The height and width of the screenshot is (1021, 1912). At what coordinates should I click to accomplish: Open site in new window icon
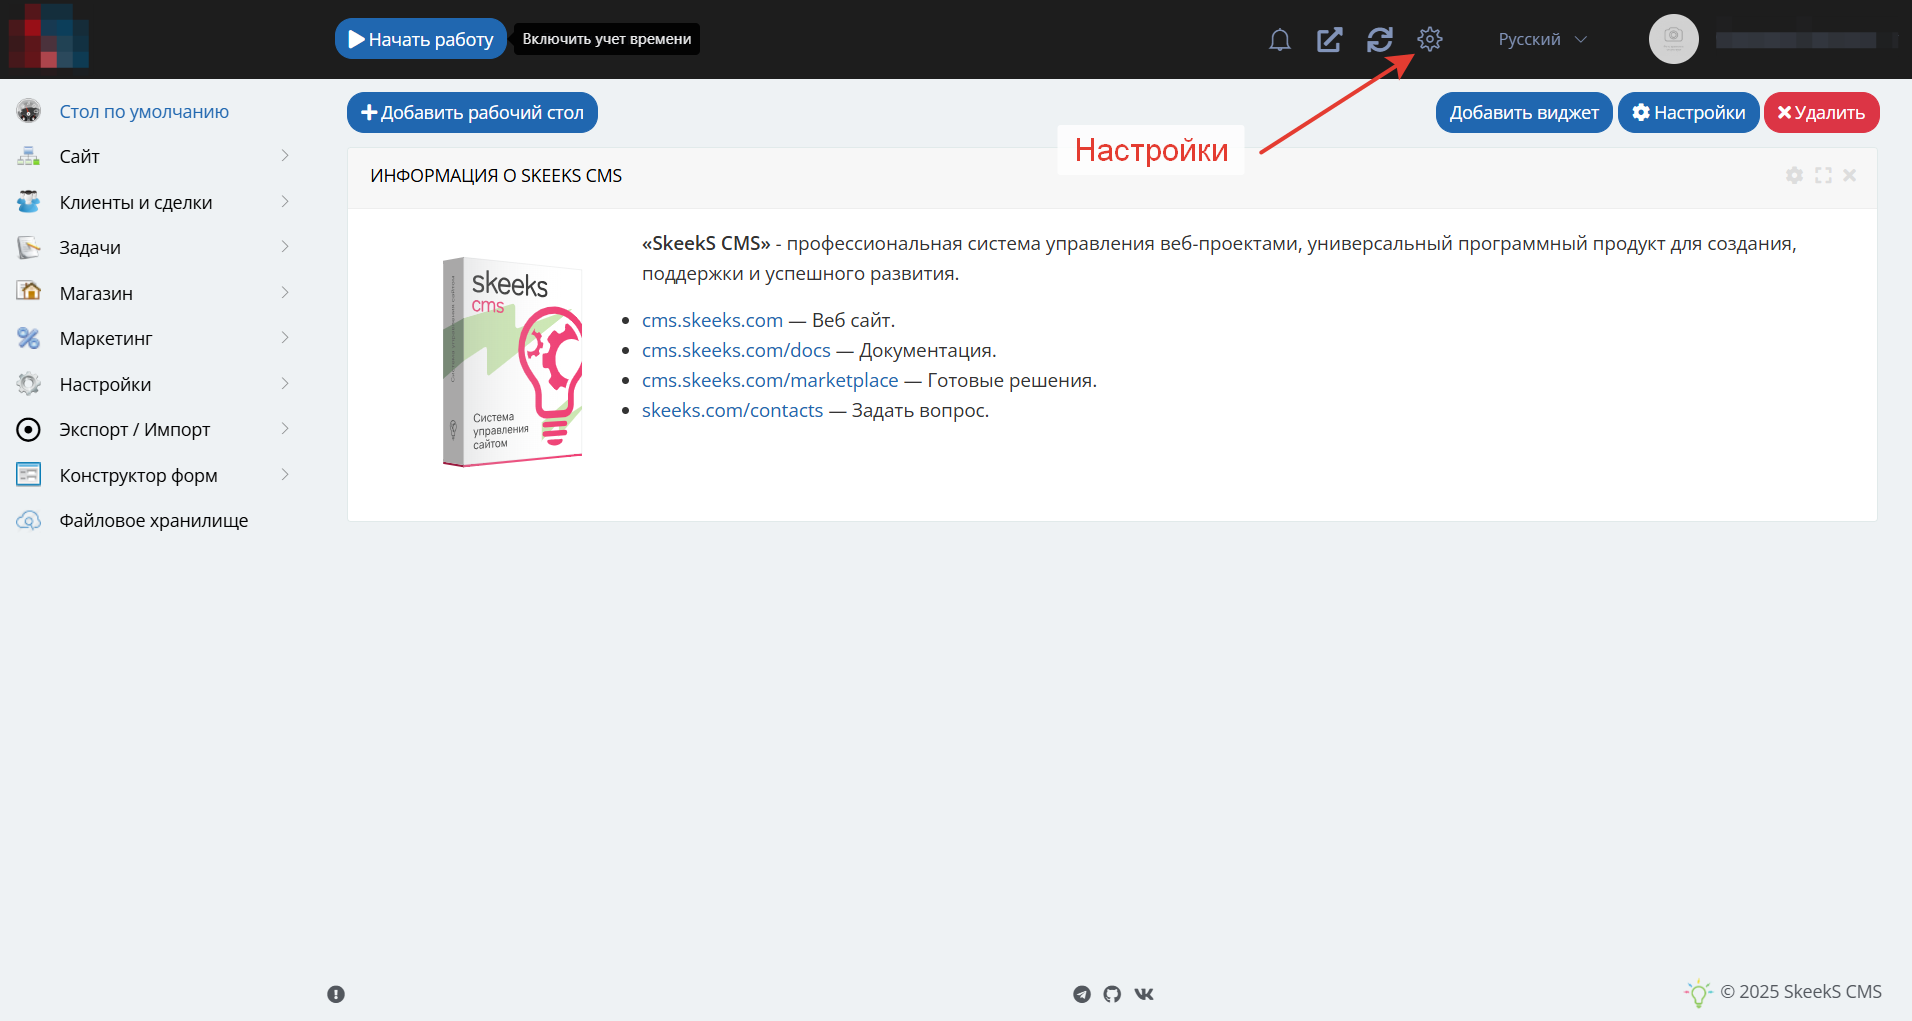click(x=1329, y=40)
